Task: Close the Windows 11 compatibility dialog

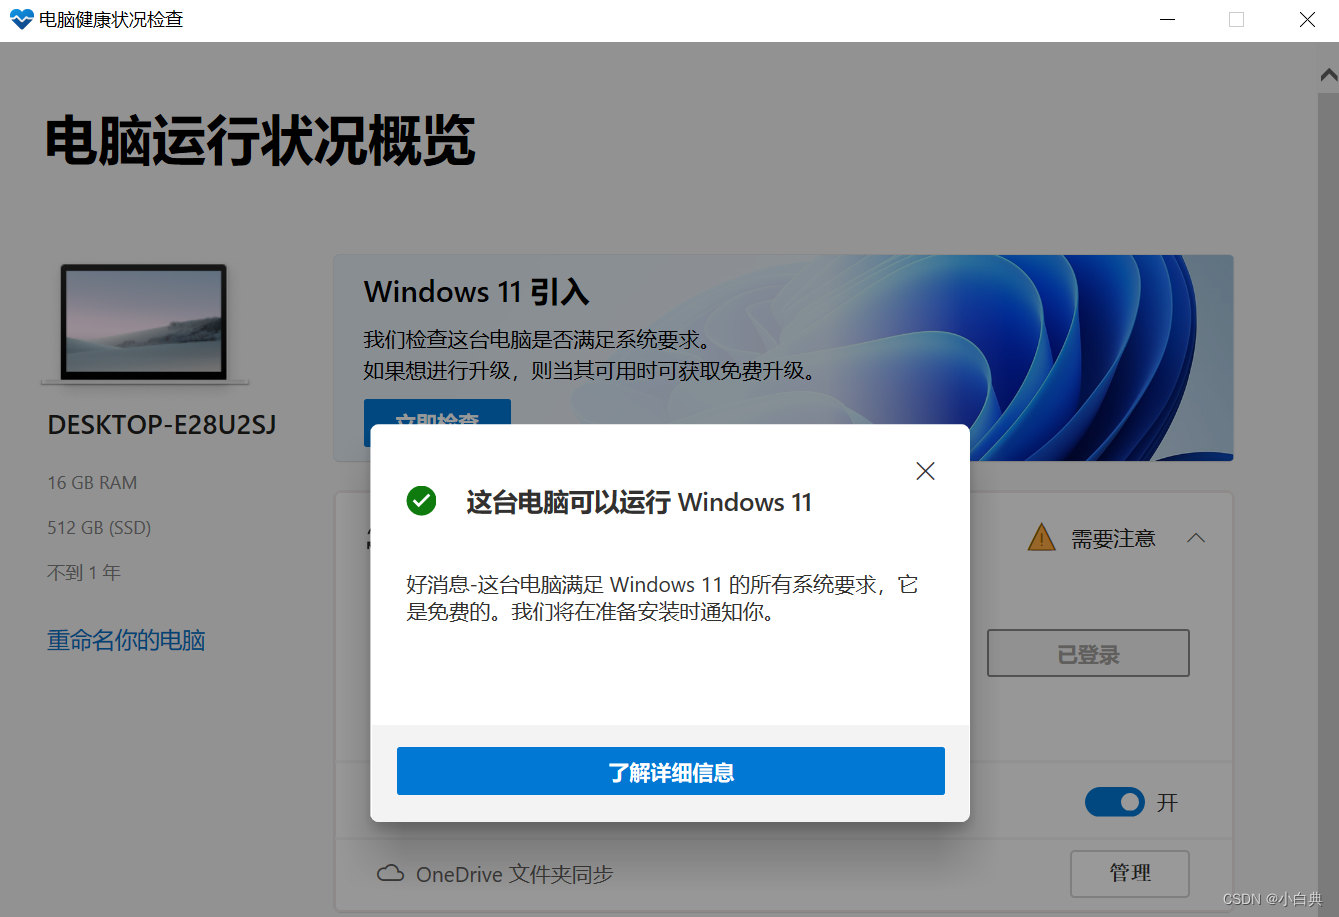Action: point(925,471)
